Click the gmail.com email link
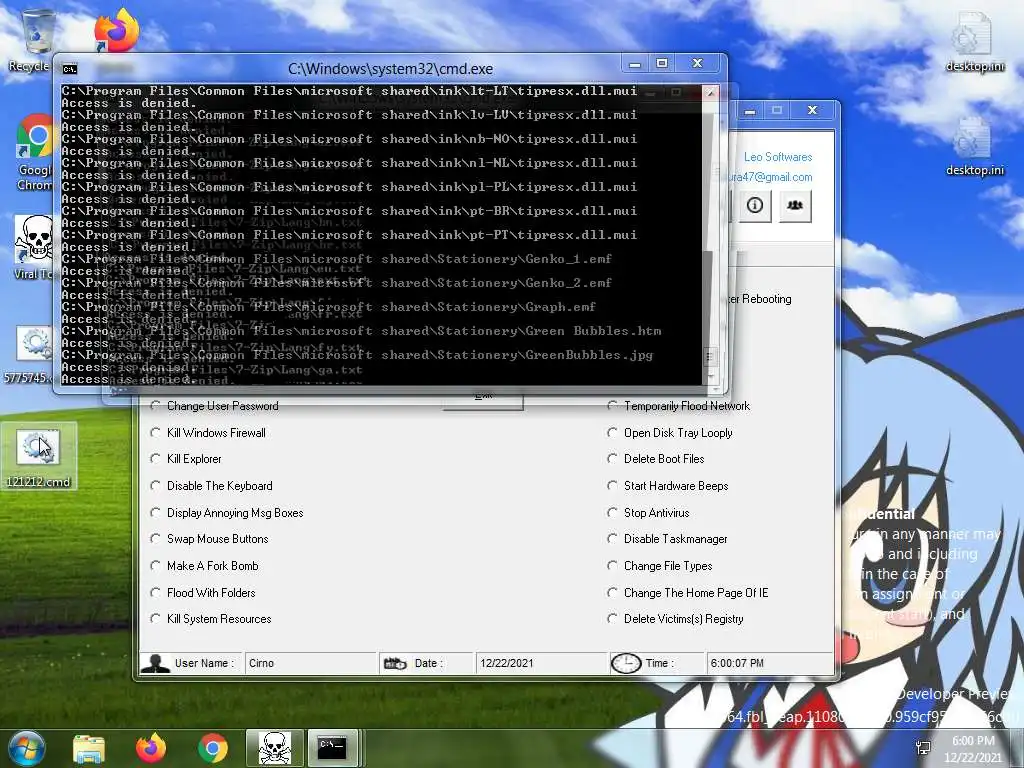1024x768 pixels. (x=771, y=177)
